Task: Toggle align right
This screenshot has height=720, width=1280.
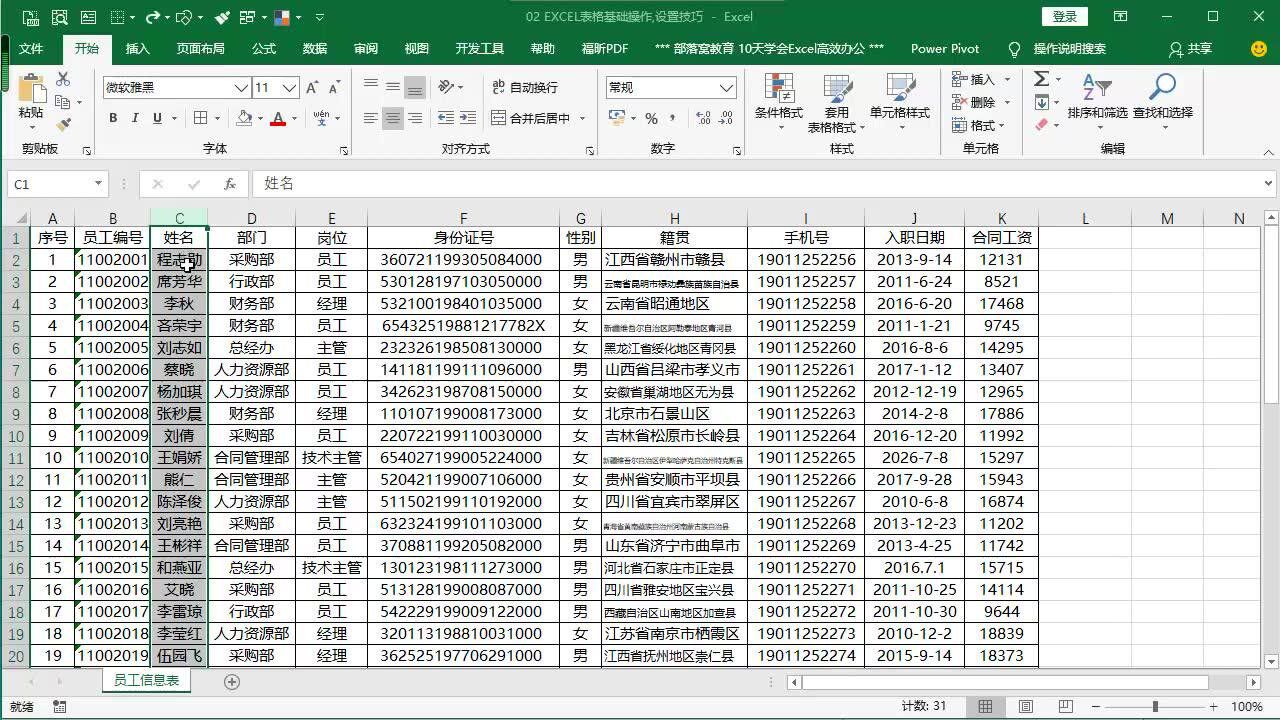Action: click(x=415, y=118)
